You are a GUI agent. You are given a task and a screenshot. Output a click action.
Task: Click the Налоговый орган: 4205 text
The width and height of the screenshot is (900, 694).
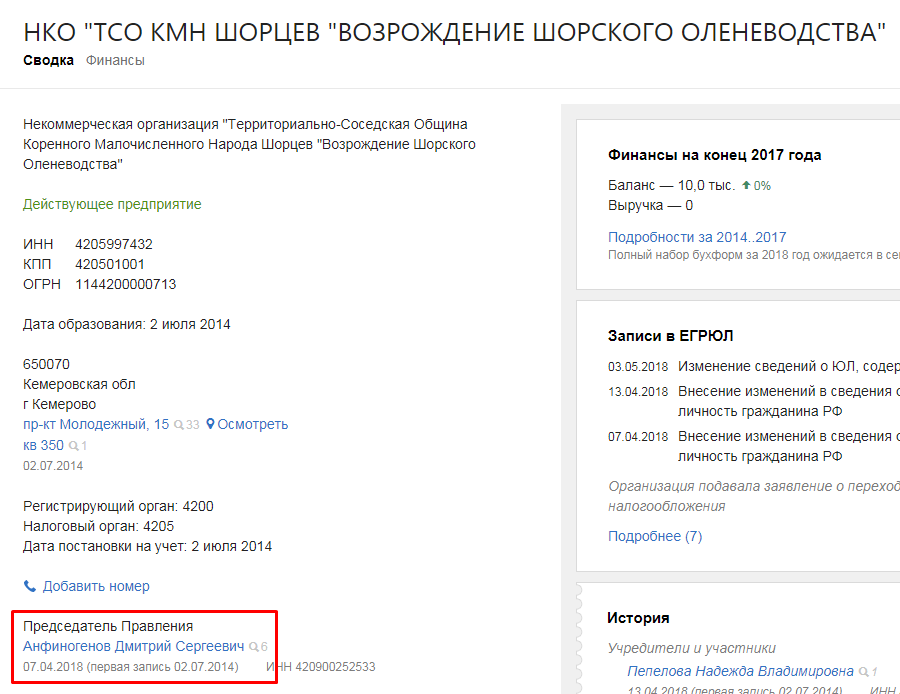click(98, 526)
